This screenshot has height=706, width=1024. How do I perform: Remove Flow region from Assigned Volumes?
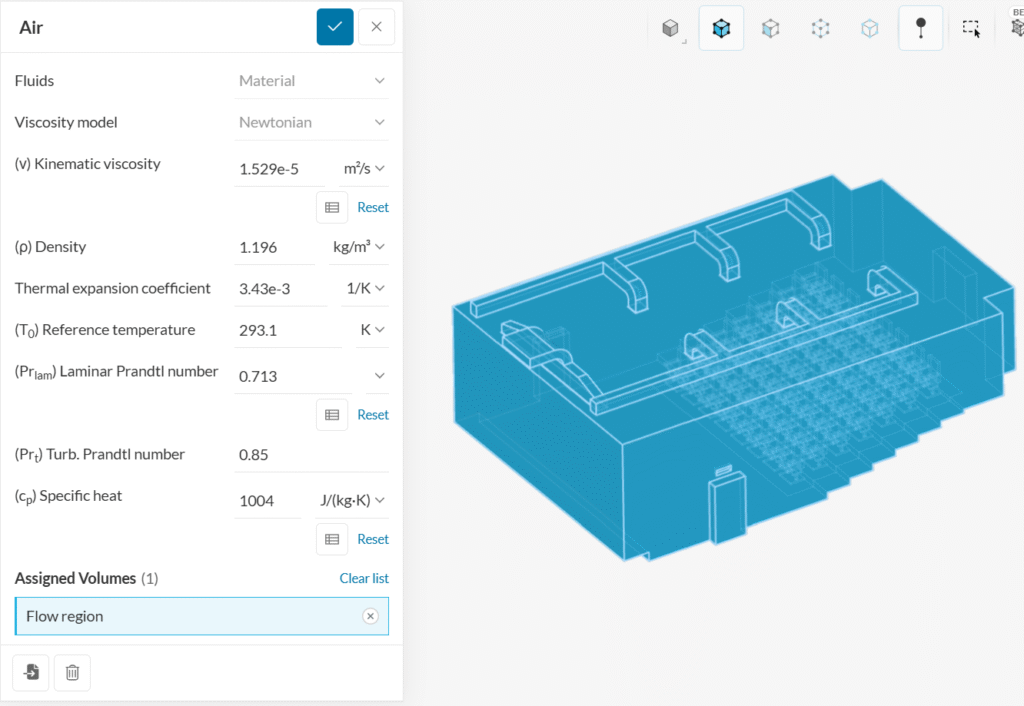pyautogui.click(x=371, y=616)
